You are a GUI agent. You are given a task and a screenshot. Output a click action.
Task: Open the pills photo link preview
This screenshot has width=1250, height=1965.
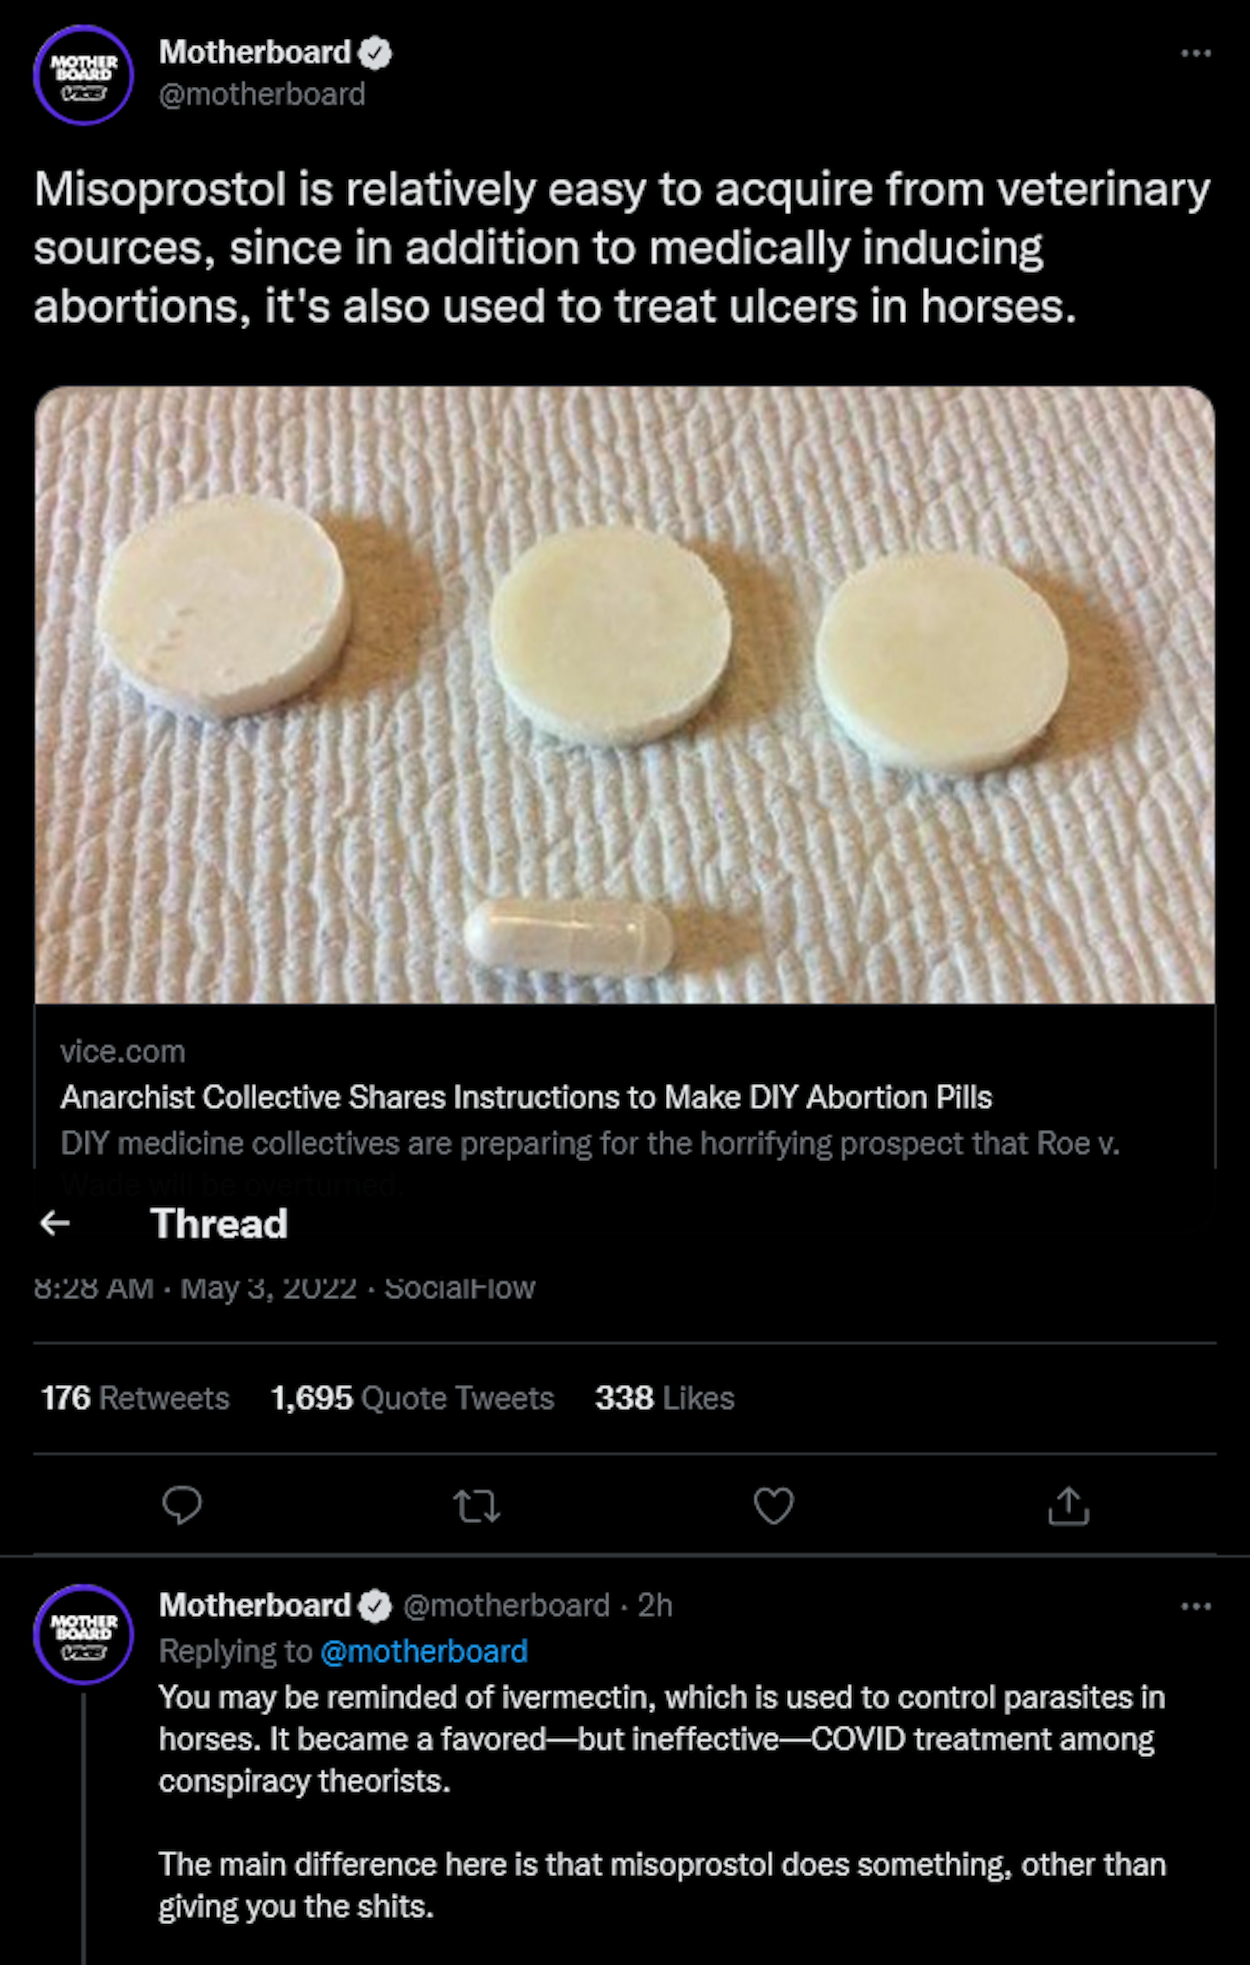(625, 694)
